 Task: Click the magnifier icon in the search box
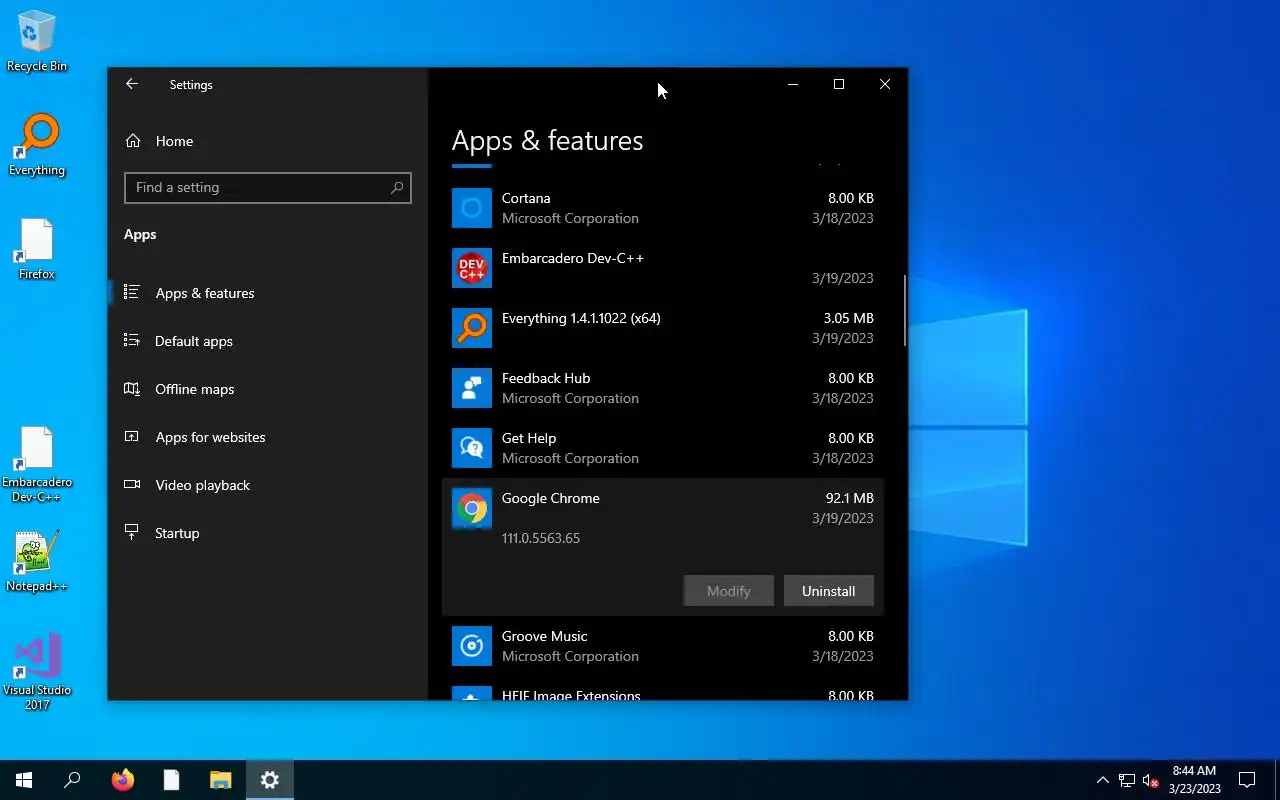[x=397, y=187]
